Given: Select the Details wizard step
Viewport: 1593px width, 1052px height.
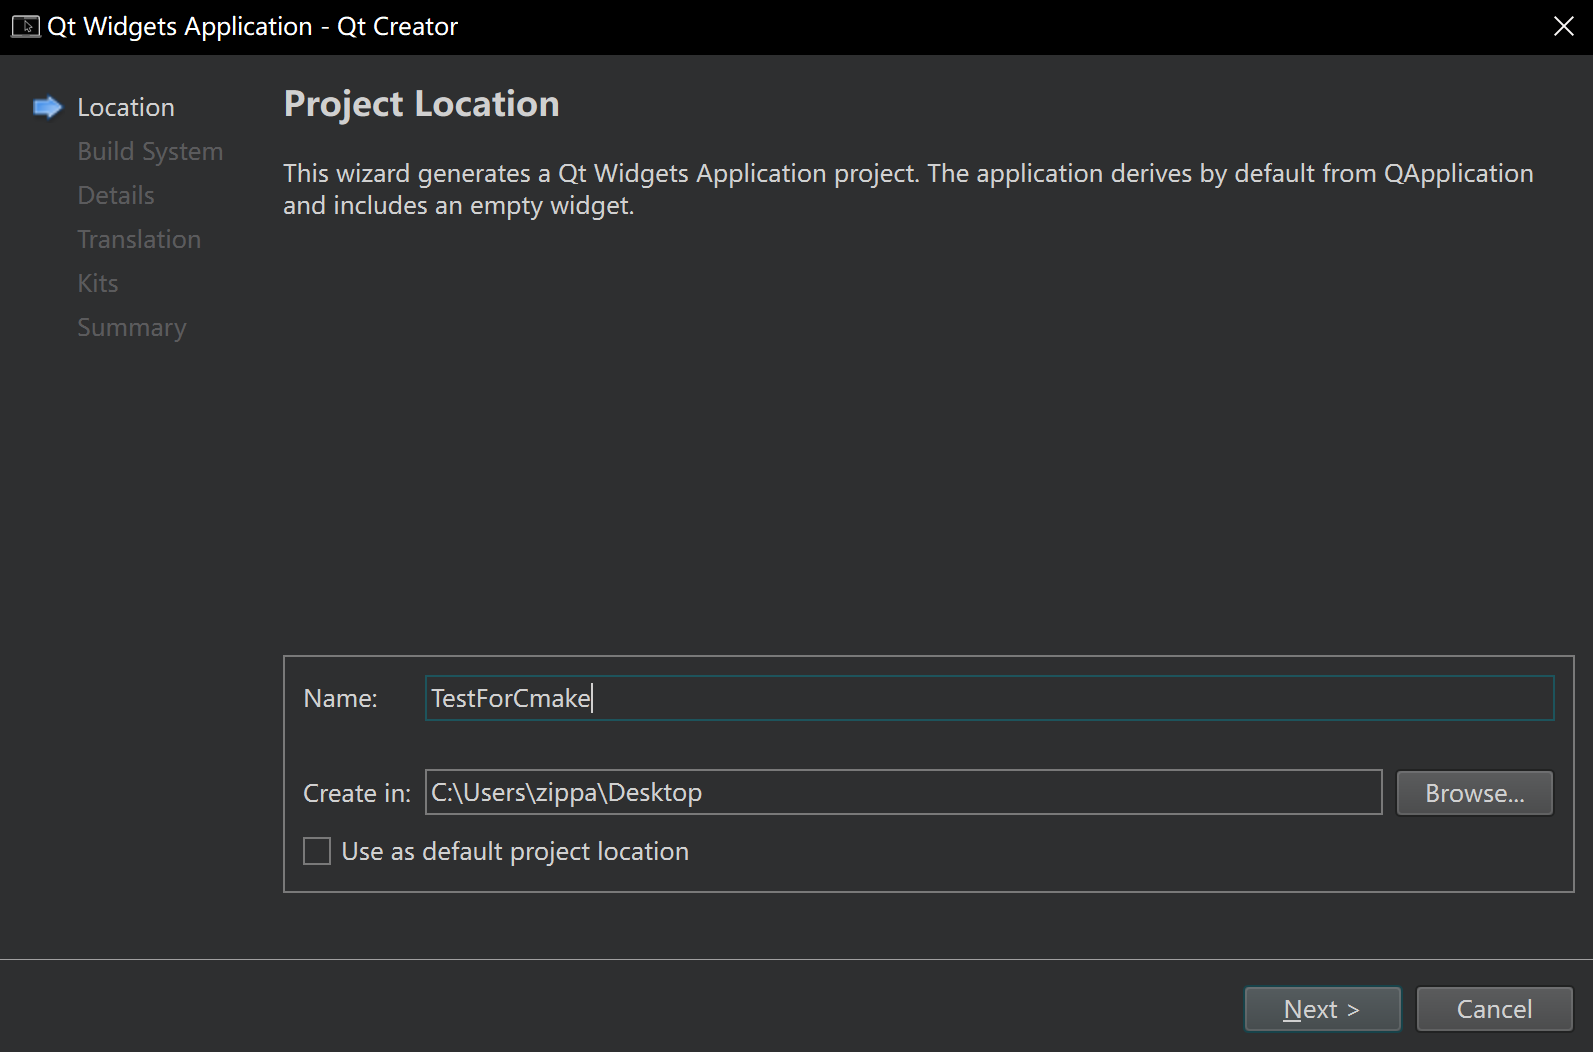Looking at the screenshot, I should [x=116, y=195].
